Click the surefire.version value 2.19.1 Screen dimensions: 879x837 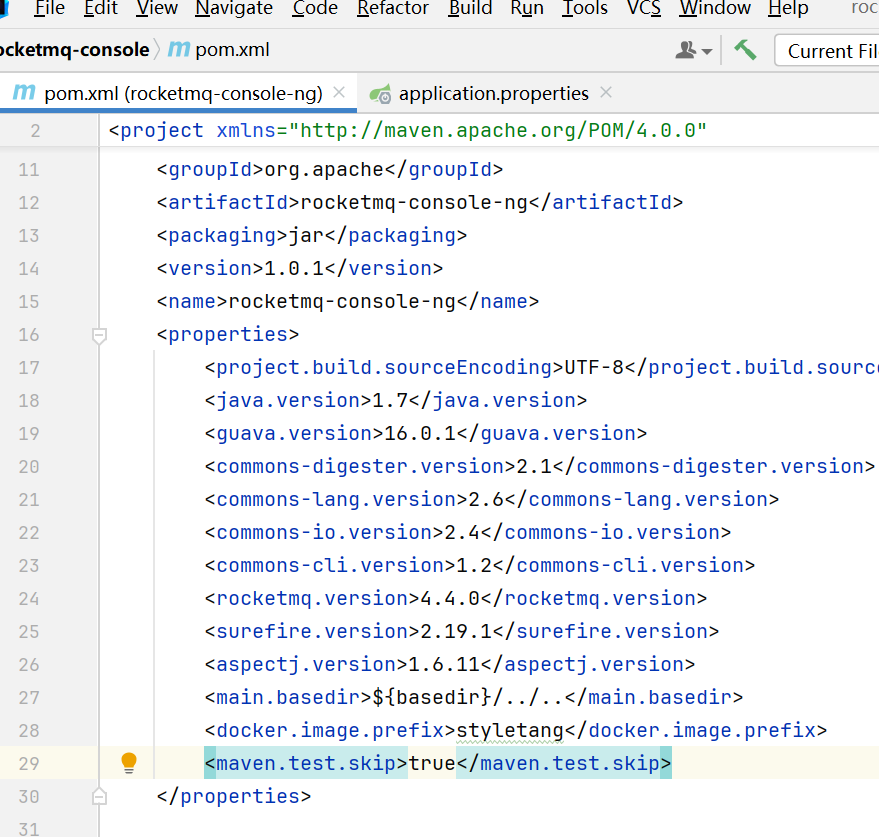456,631
